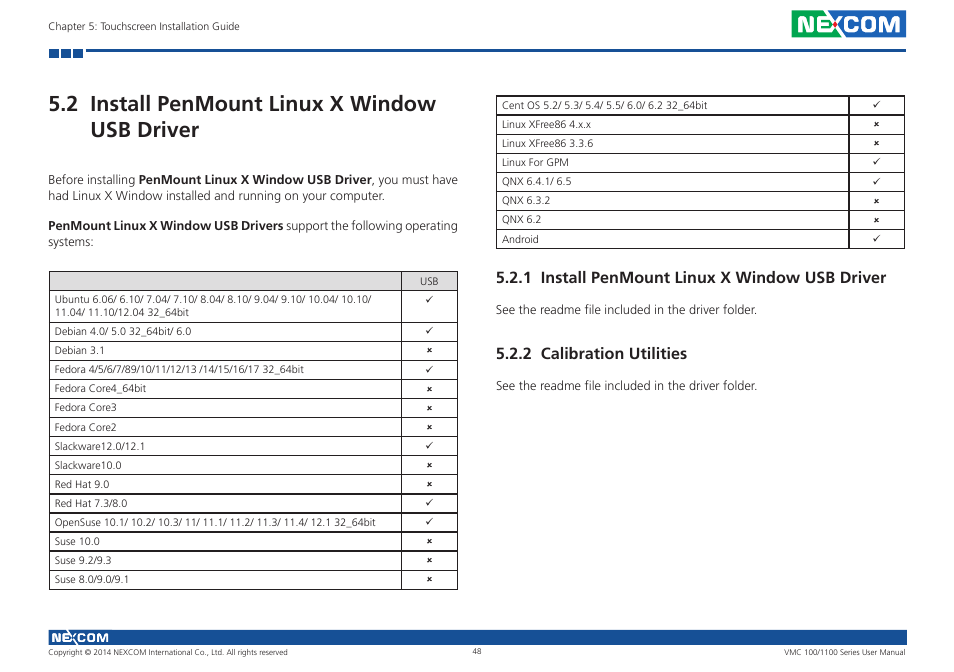Click the 'Linux For GPM' cell
This screenshot has height=672, width=954.
point(673,162)
